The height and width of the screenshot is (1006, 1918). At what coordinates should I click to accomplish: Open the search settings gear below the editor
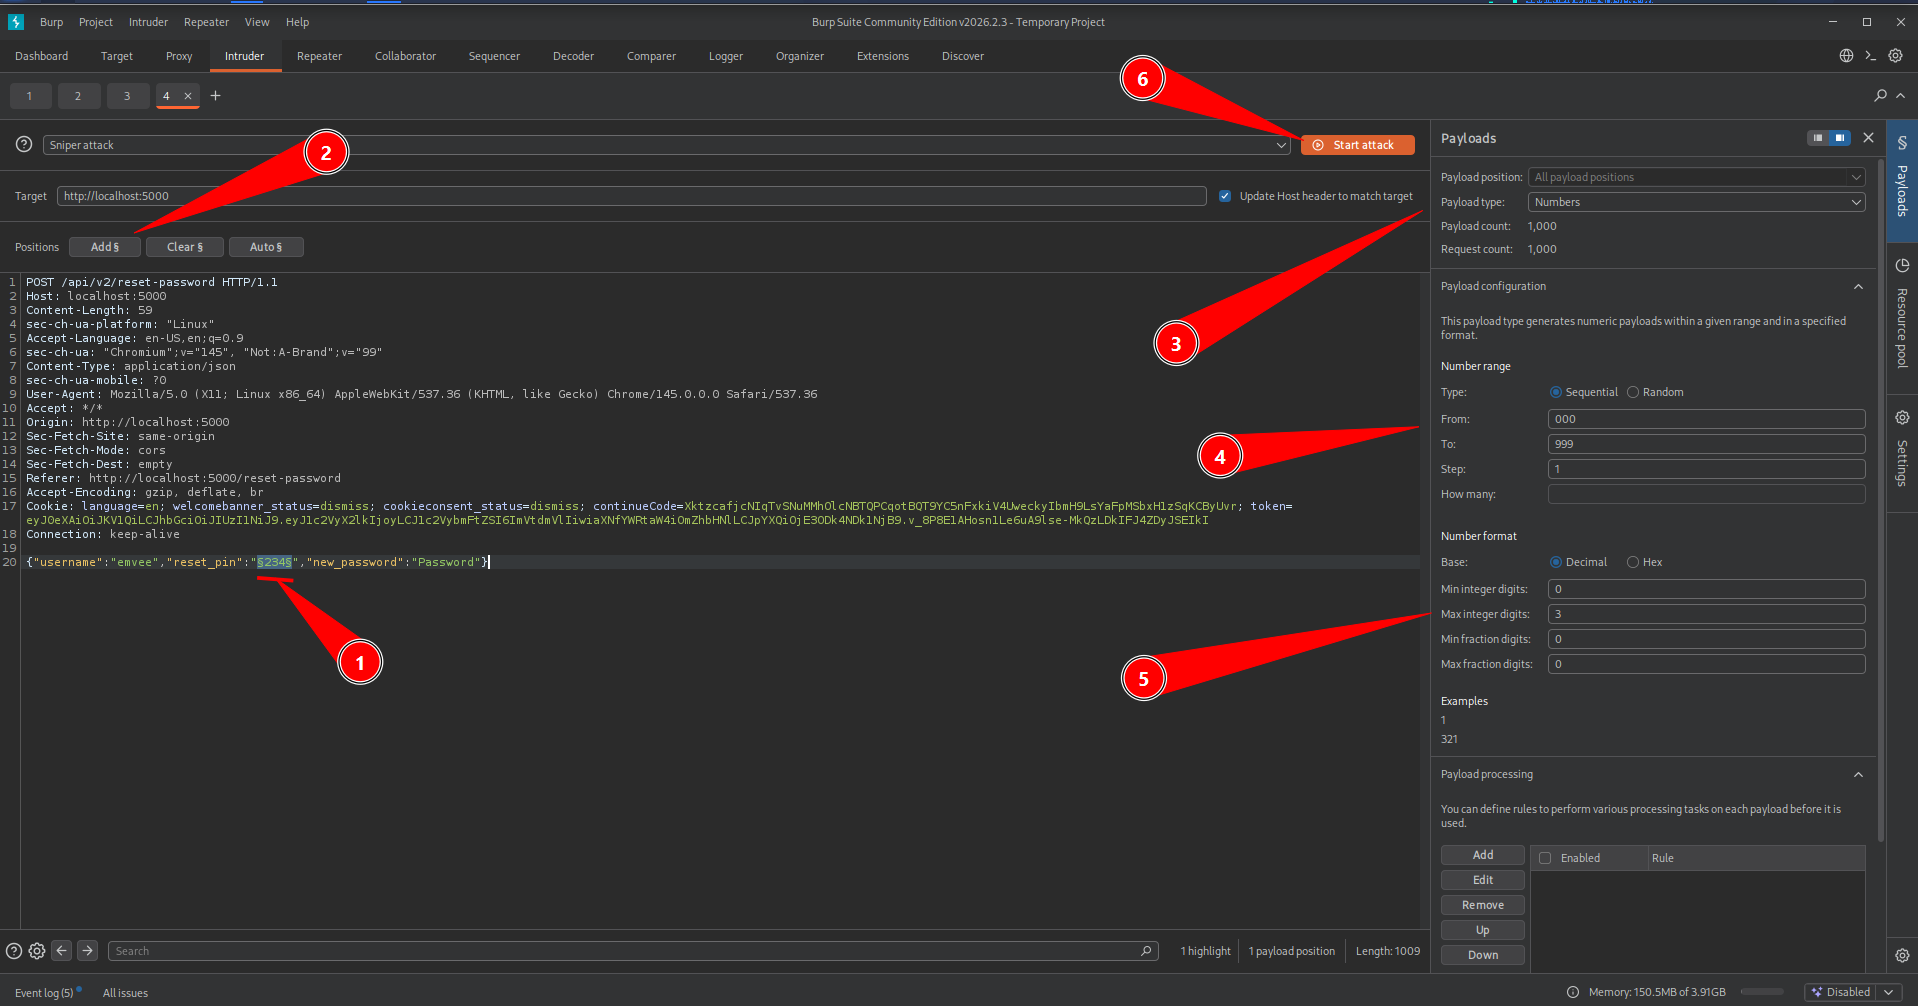[37, 951]
